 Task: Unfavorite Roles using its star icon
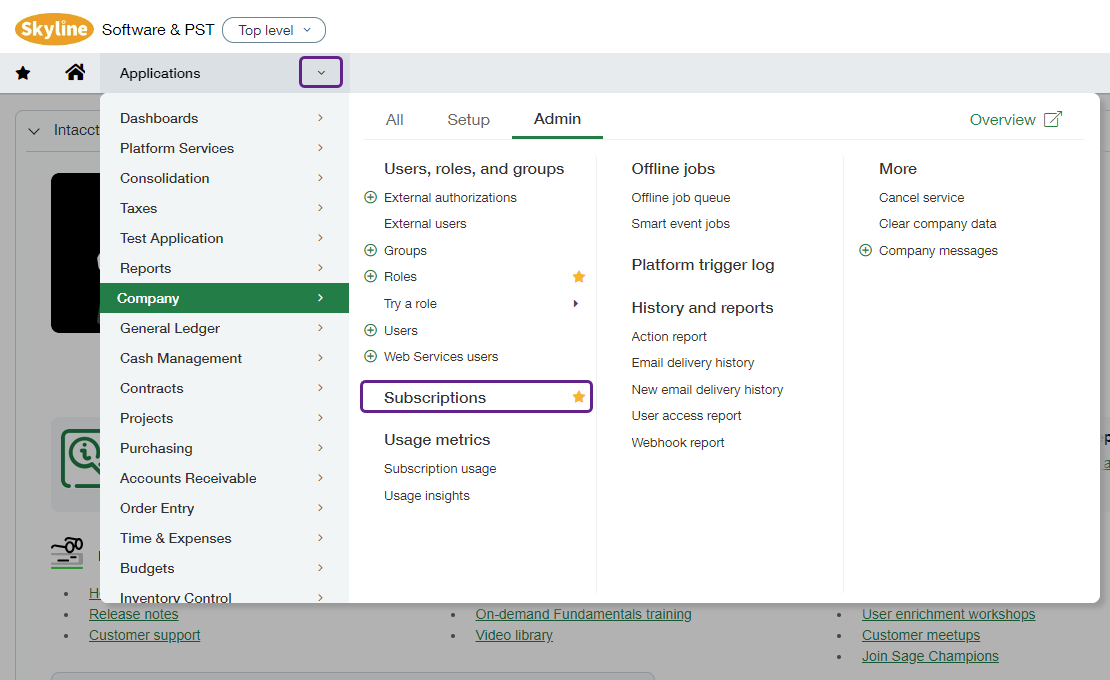[578, 276]
